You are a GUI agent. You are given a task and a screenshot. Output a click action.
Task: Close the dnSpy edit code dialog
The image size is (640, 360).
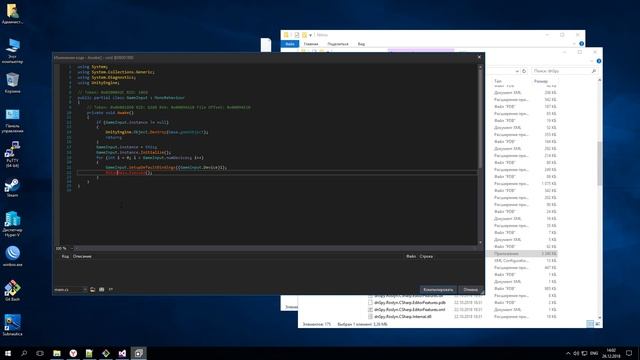[479, 57]
